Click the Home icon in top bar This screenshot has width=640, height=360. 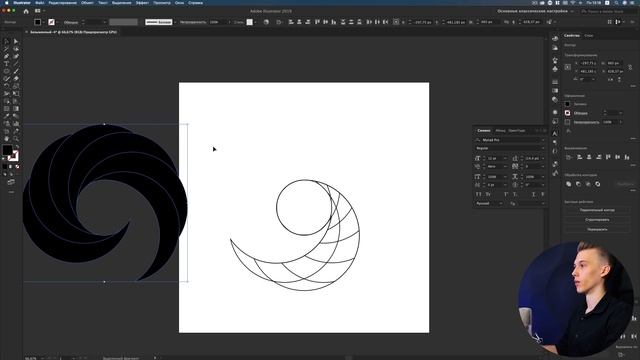click(x=26, y=11)
